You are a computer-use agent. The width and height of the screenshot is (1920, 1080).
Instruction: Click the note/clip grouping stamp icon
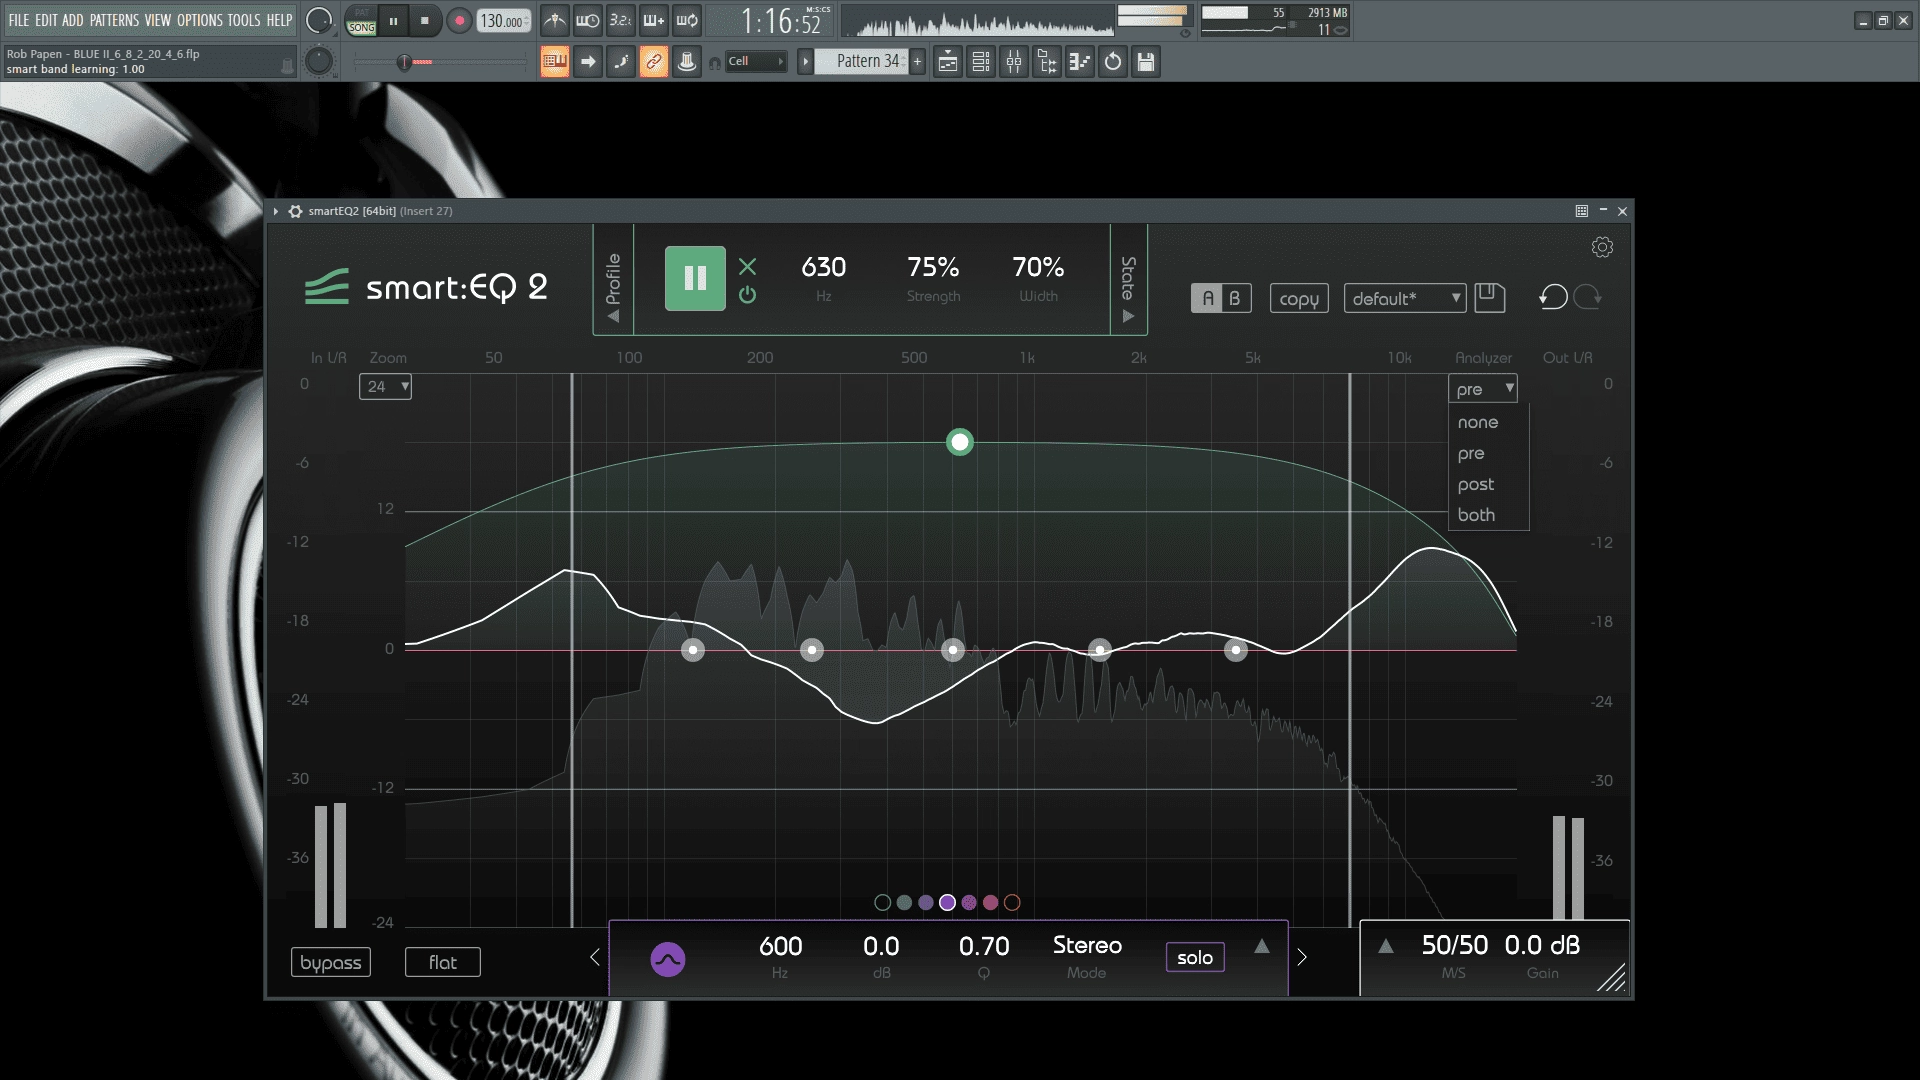coord(687,62)
